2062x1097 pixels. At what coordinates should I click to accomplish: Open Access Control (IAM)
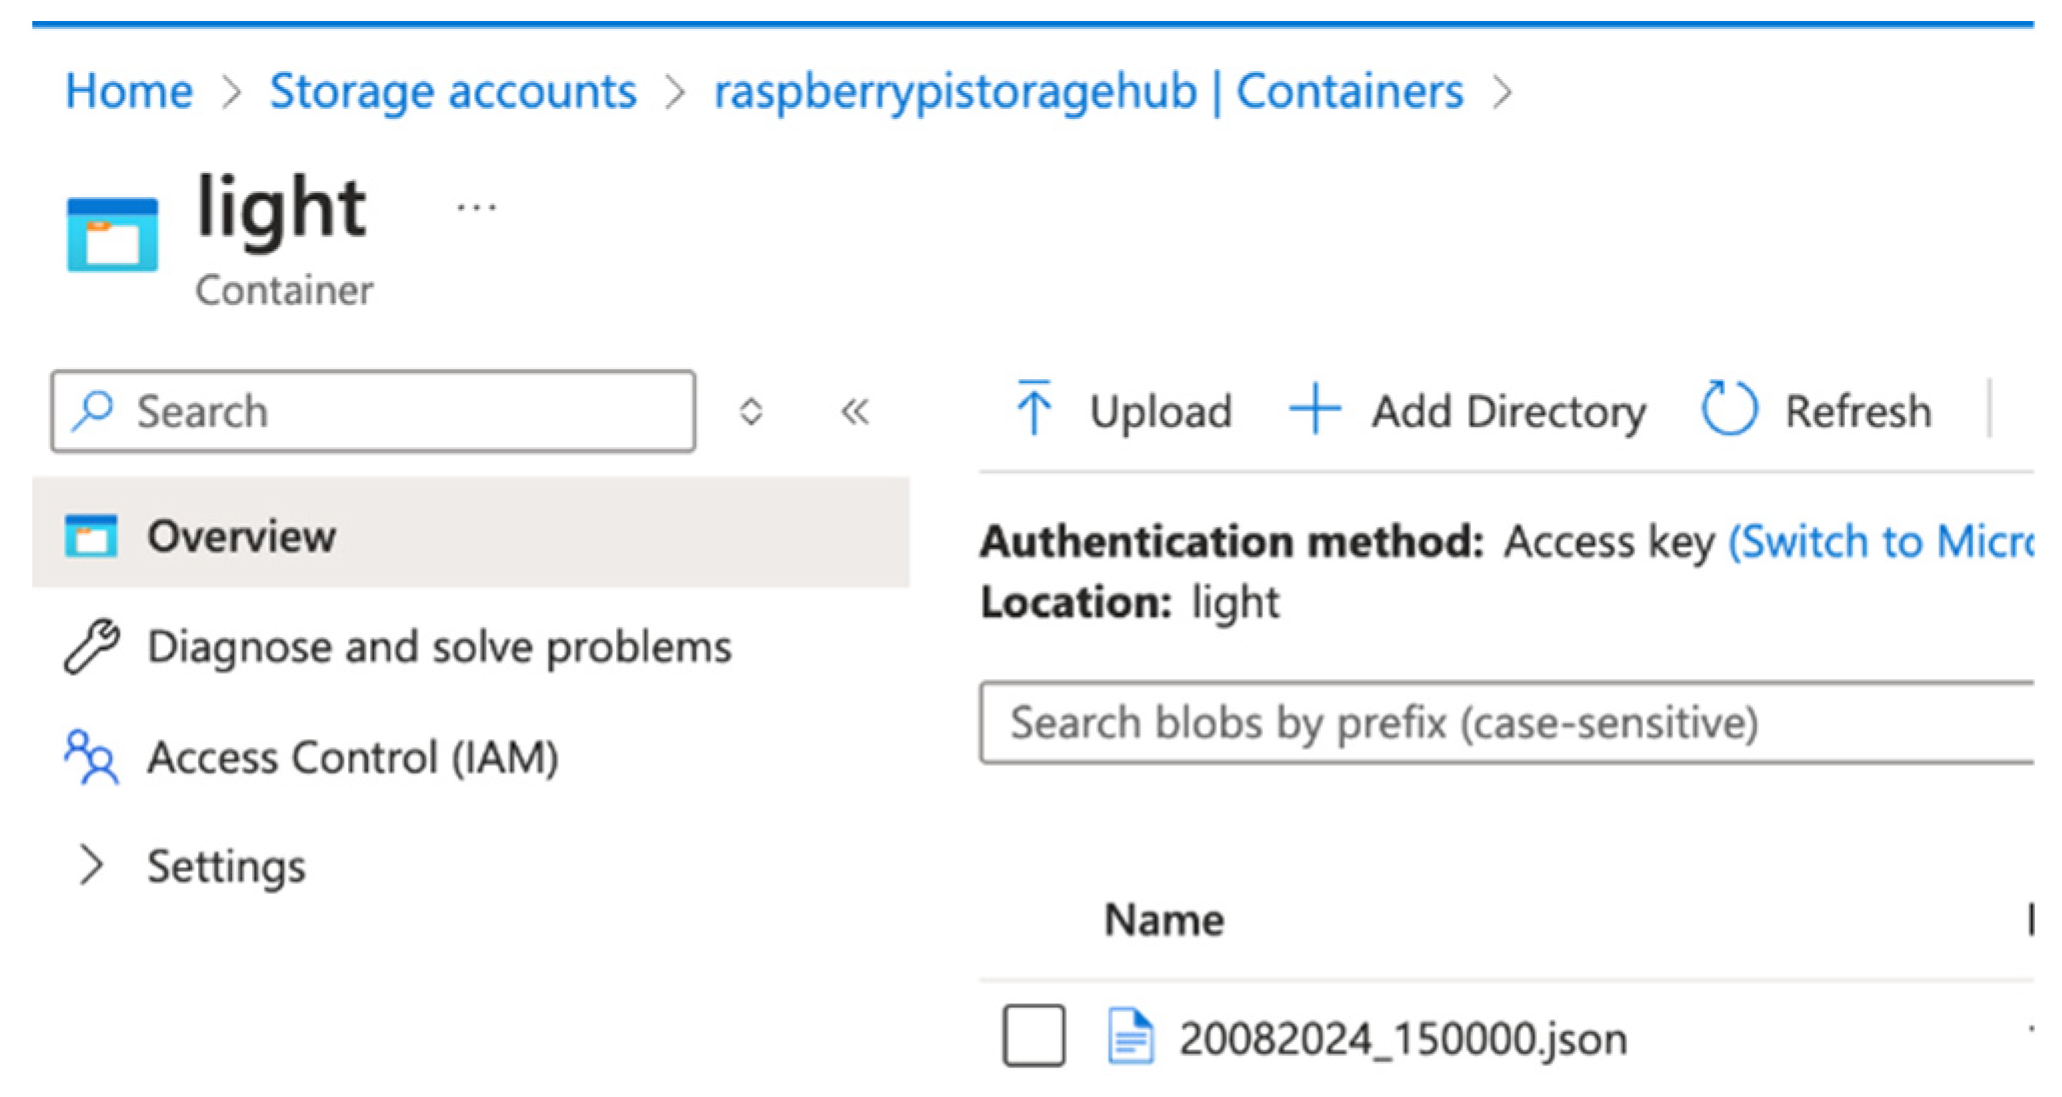tap(353, 757)
